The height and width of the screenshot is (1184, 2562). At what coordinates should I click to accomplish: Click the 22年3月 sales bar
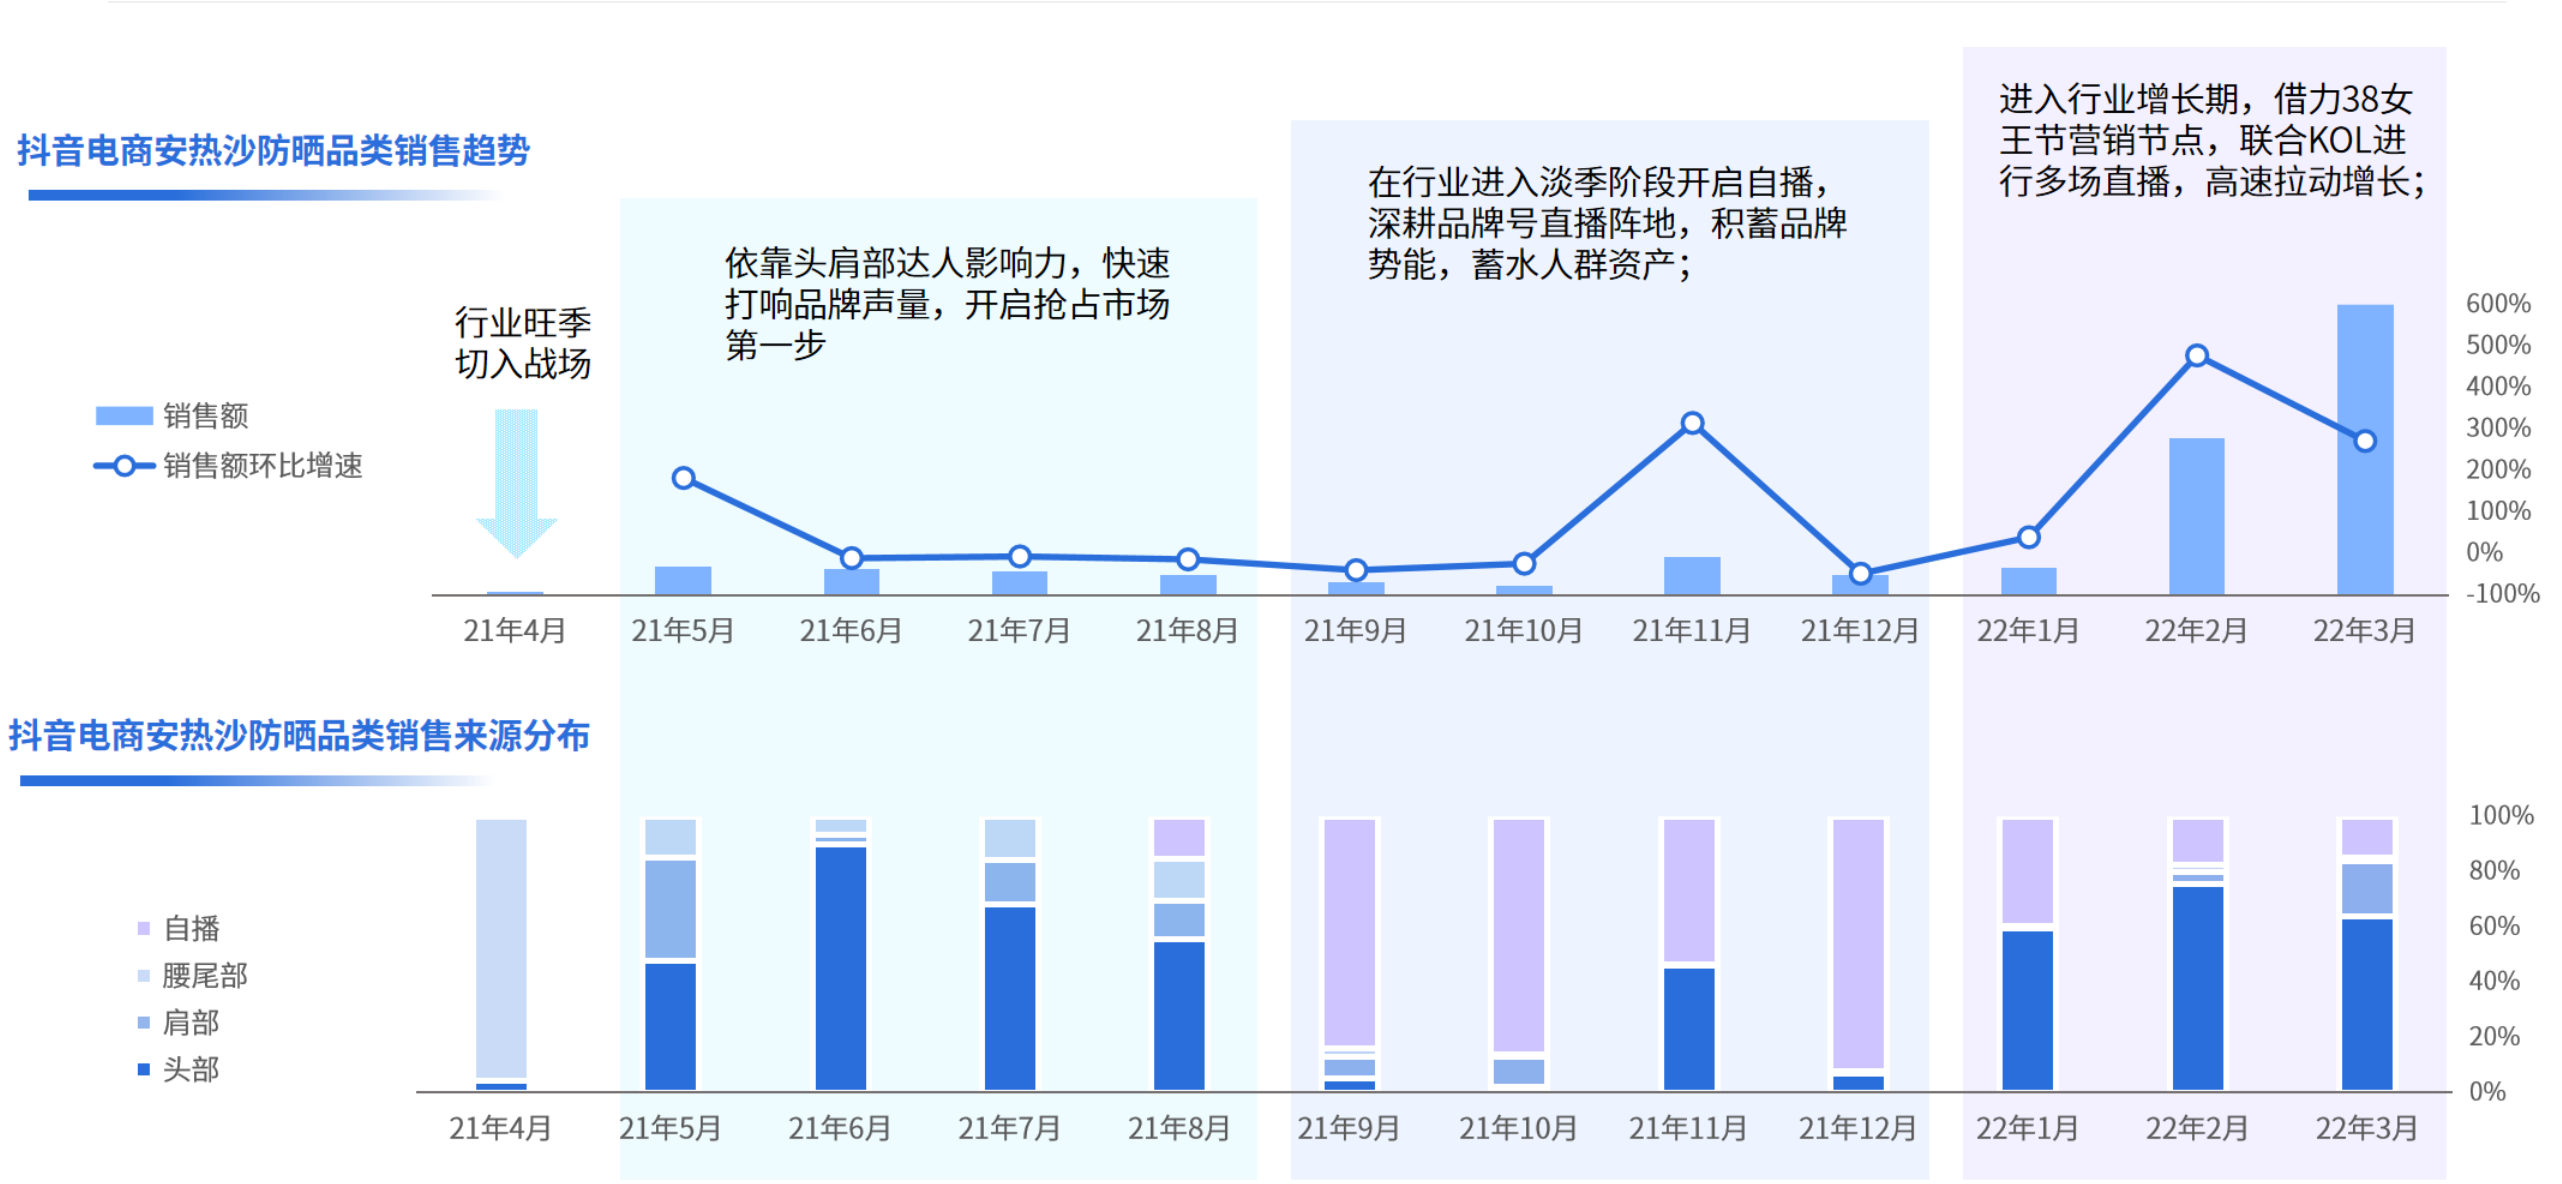click(x=2364, y=449)
